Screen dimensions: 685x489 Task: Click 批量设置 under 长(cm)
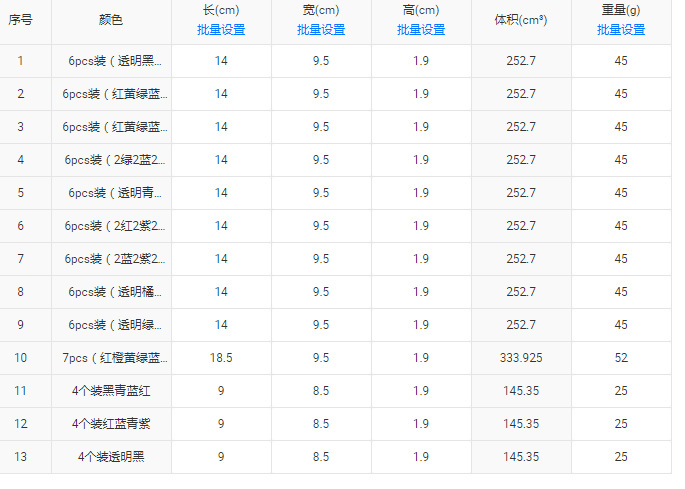coord(221,30)
